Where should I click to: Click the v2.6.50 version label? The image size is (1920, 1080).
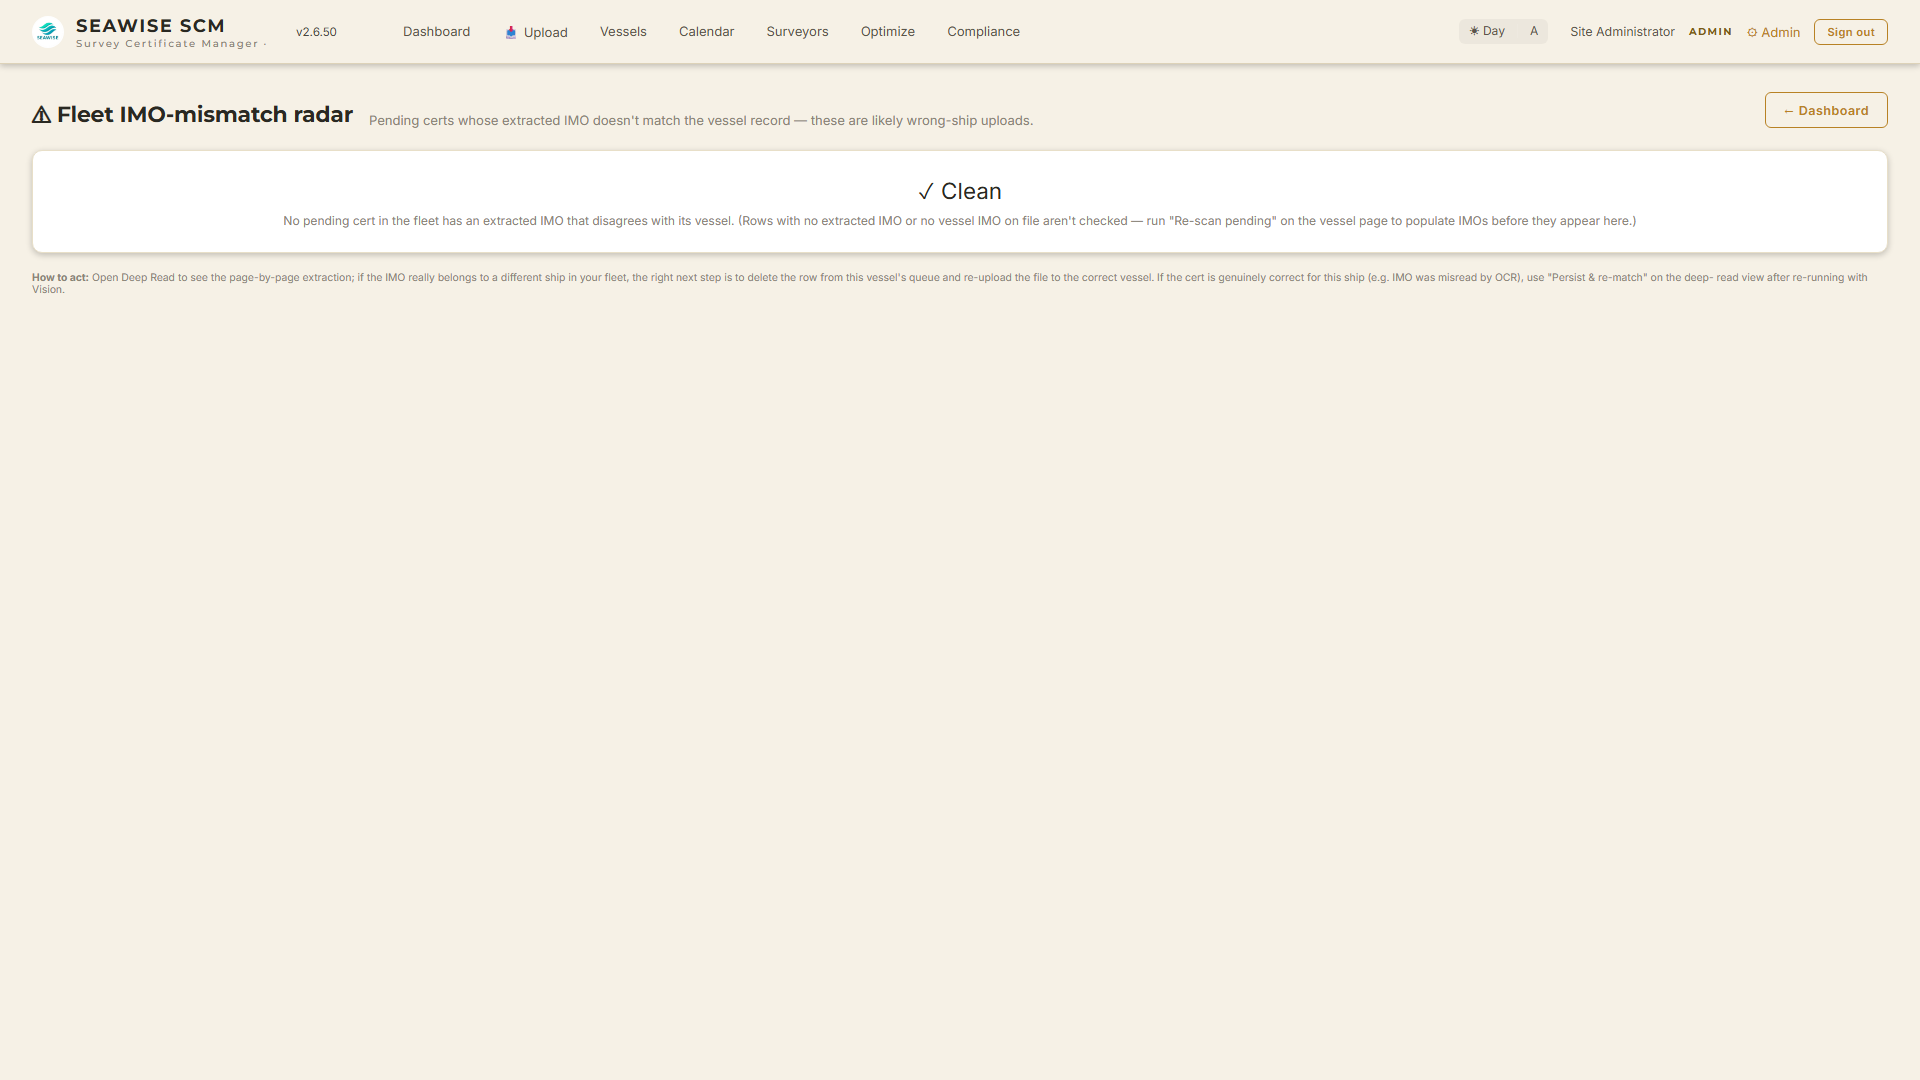[x=316, y=32]
